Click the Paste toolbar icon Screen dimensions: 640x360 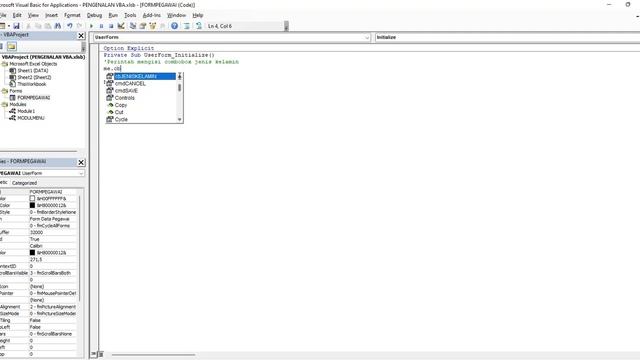click(48, 26)
